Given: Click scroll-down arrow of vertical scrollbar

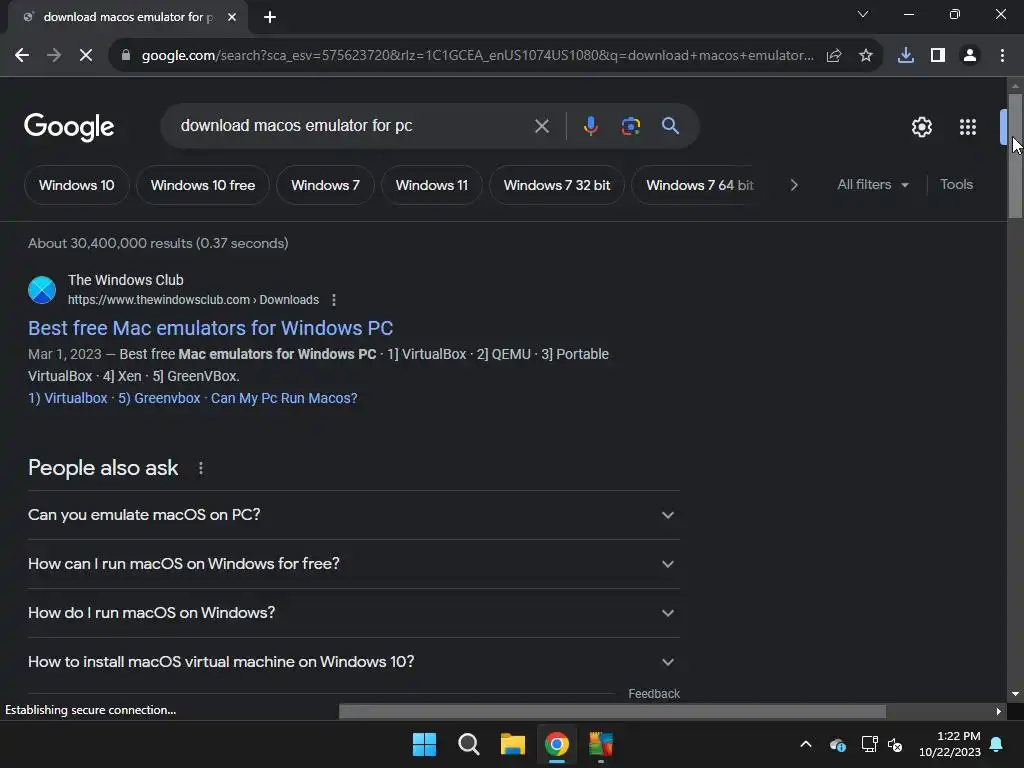Looking at the screenshot, I should pyautogui.click(x=1015, y=694).
